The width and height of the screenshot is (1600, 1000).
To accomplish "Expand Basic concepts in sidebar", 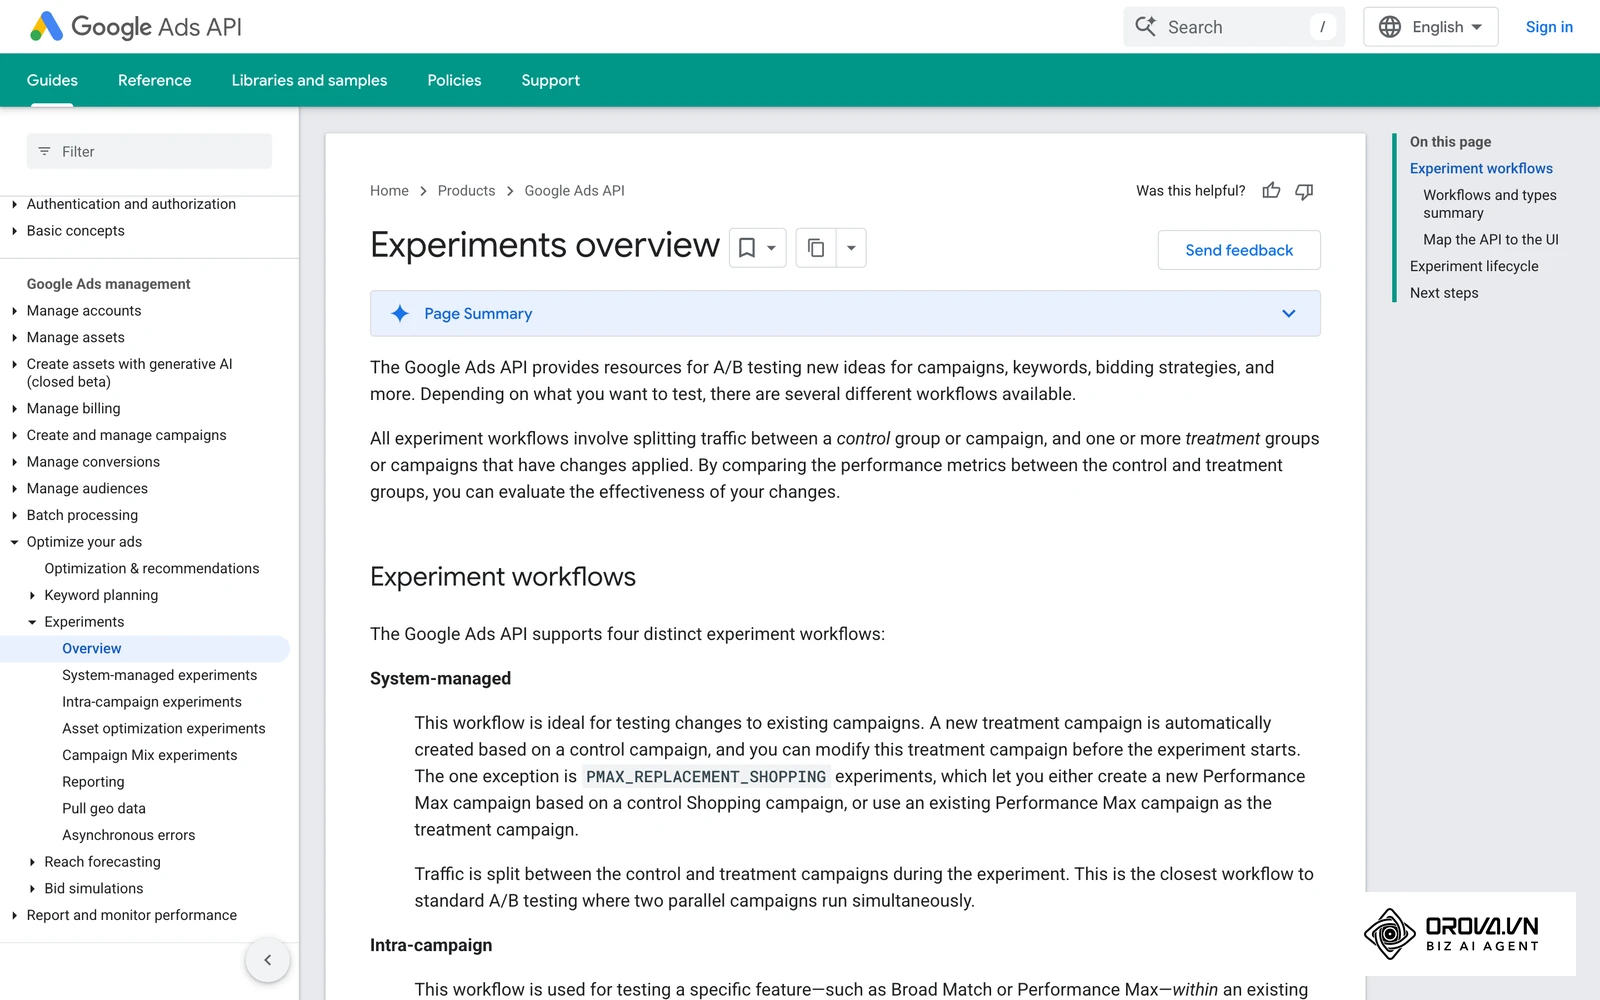I will (76, 231).
